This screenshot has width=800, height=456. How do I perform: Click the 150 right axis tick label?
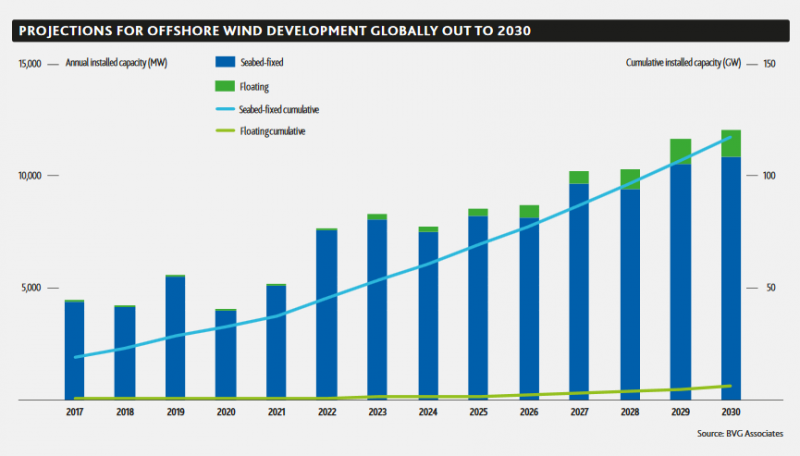769,64
